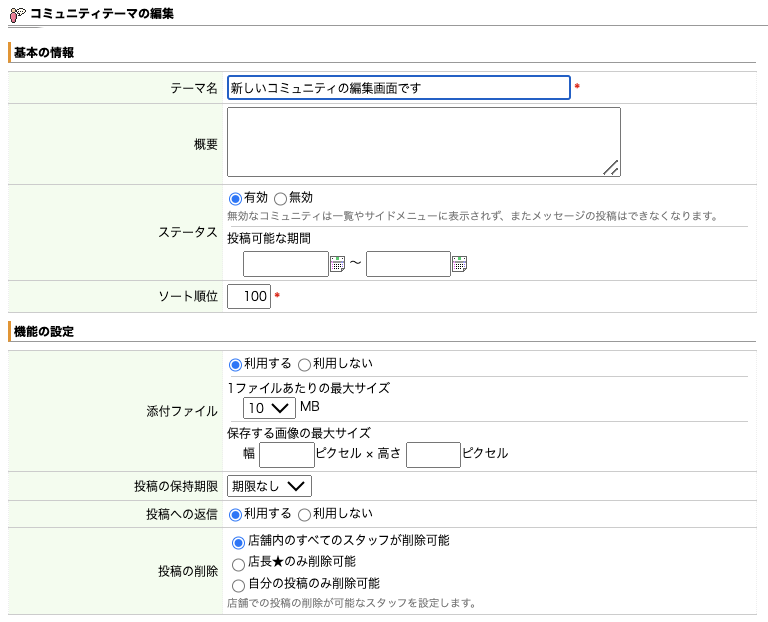
Task: Select 利用する for 投稿への返信
Action: [236, 515]
